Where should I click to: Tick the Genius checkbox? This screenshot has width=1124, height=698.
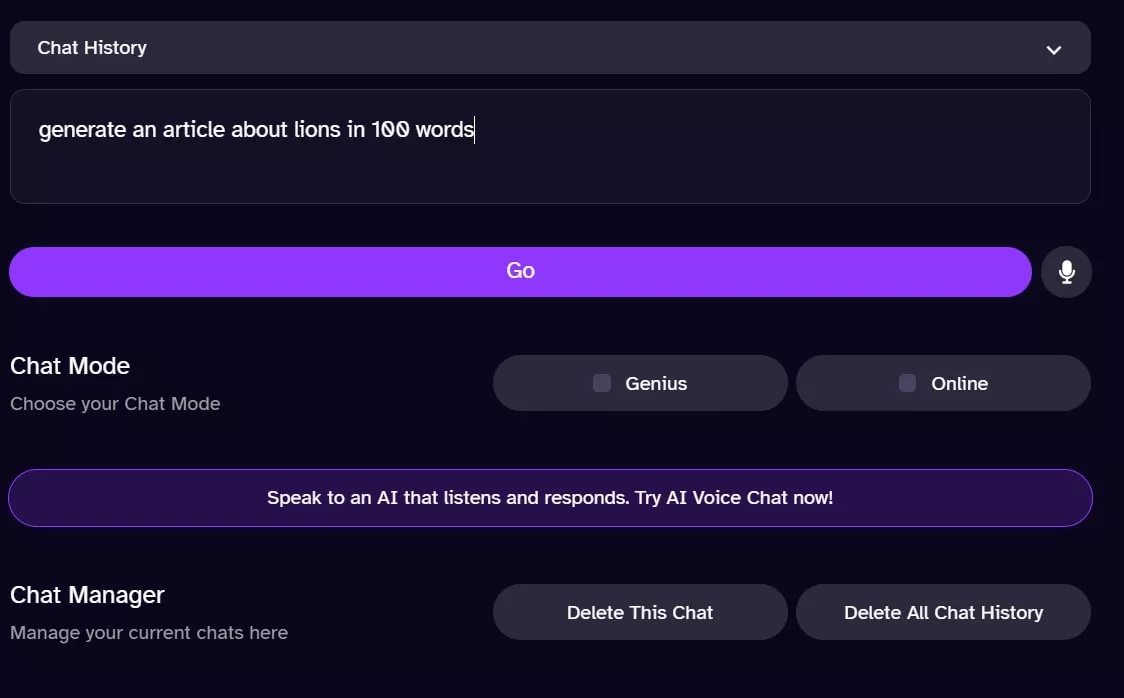point(601,383)
